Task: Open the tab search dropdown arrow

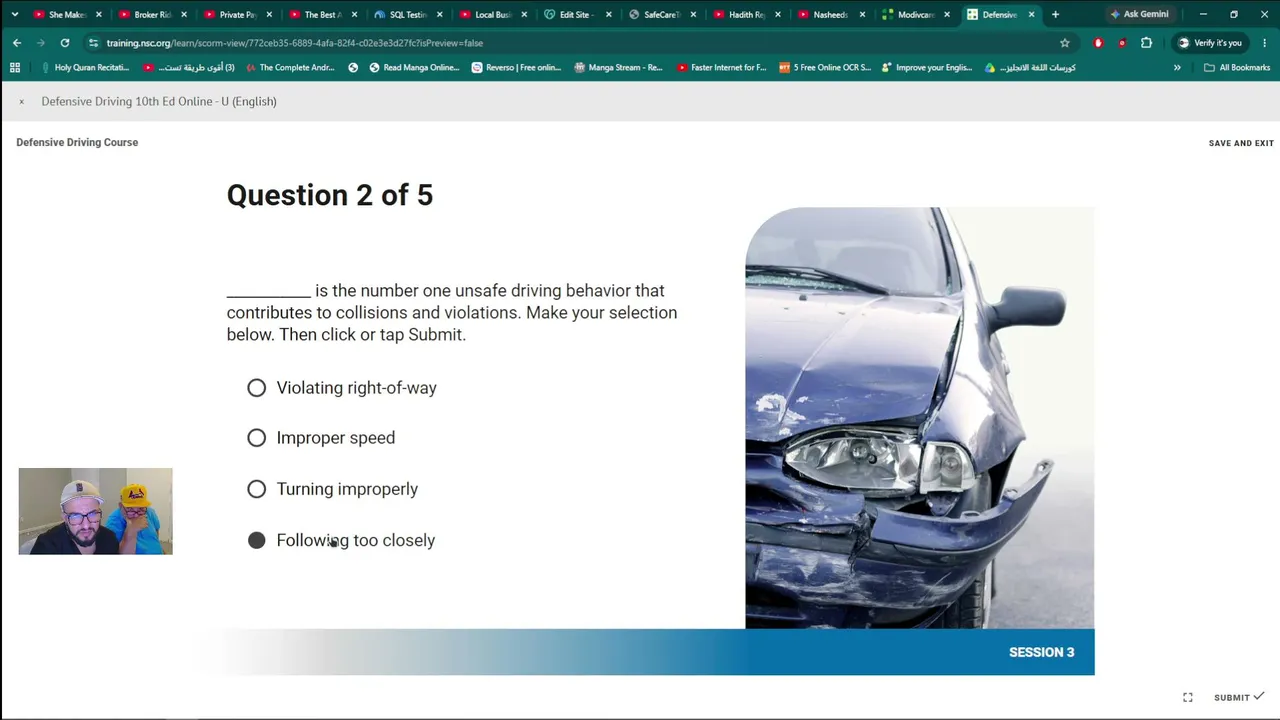Action: 14,14
